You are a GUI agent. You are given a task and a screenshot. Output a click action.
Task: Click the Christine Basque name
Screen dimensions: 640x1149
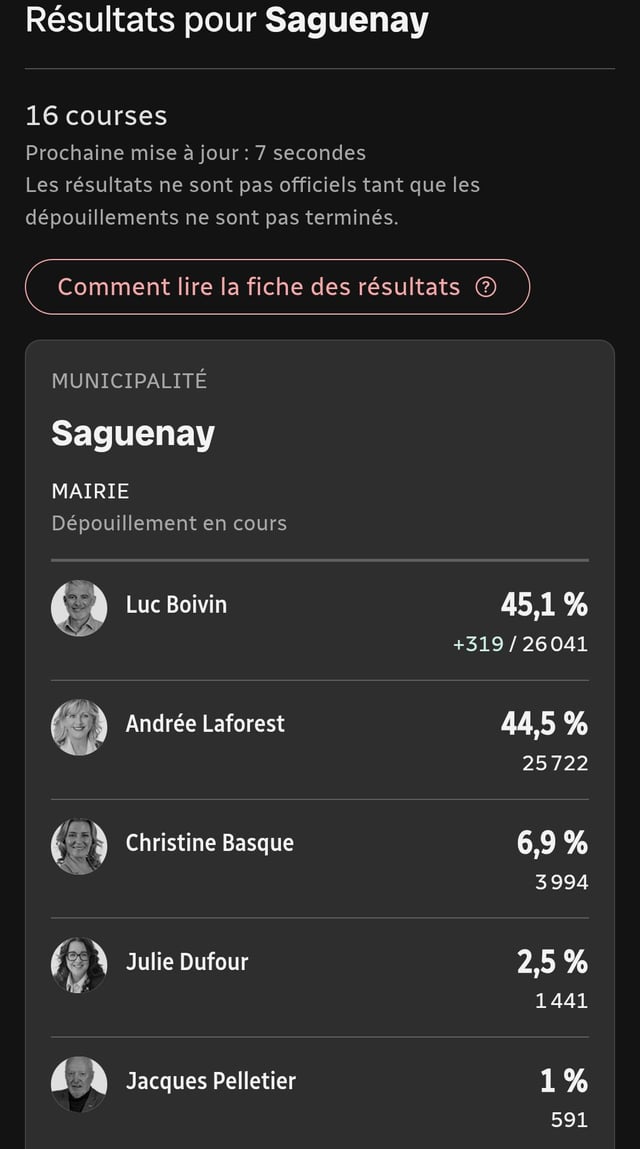210,842
